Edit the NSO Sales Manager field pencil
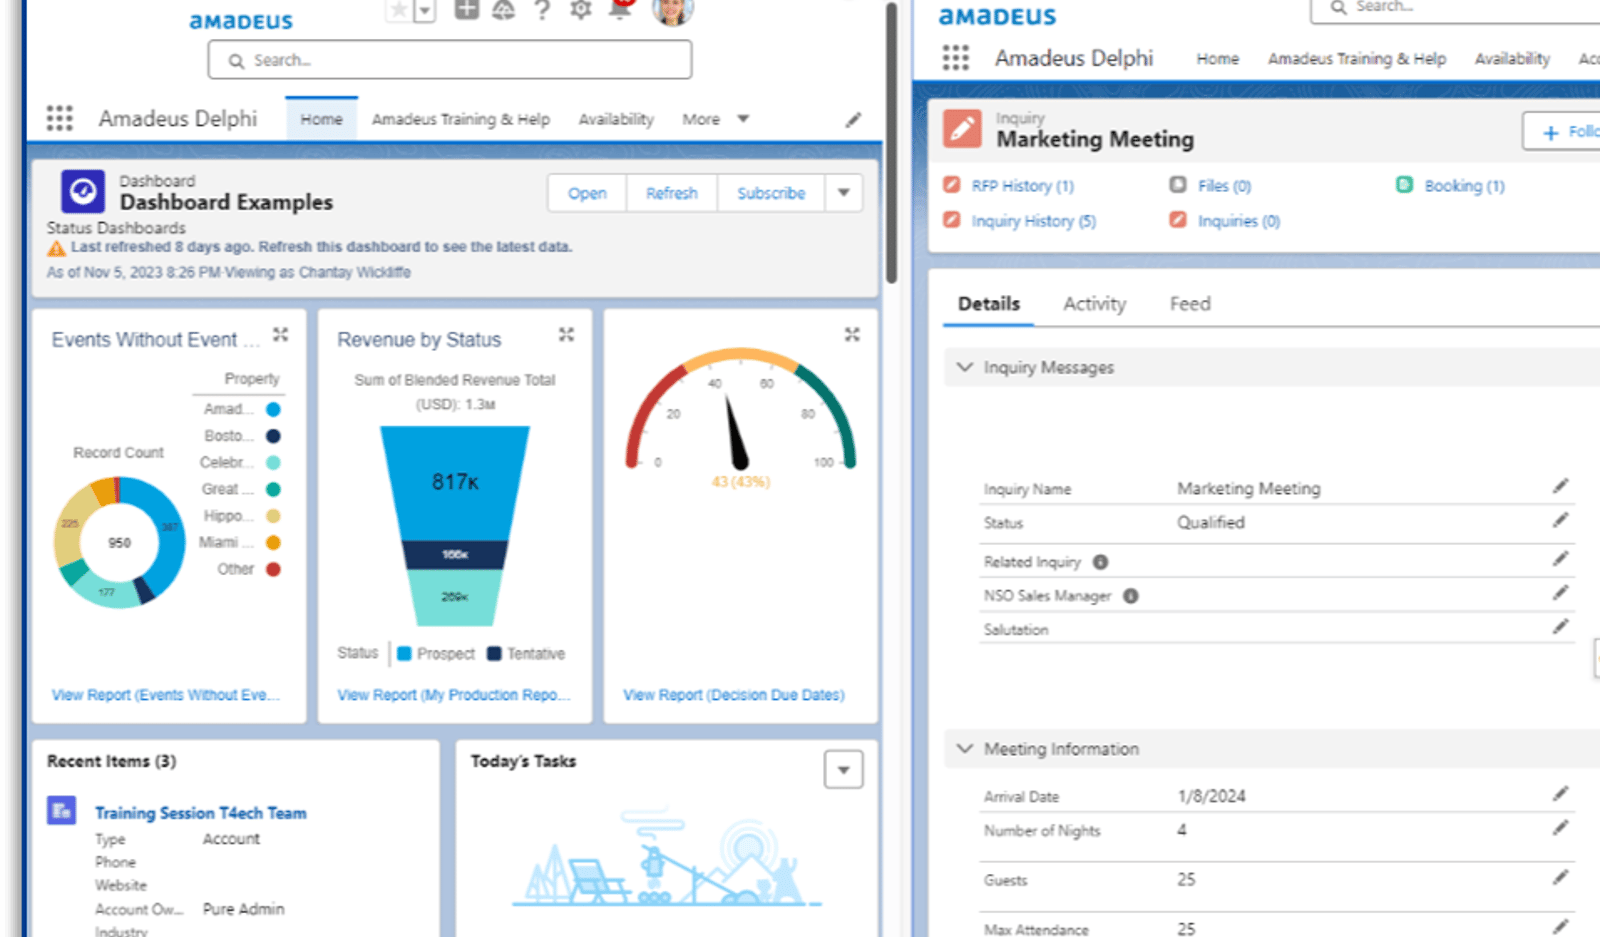The image size is (1600, 937). tap(1560, 593)
